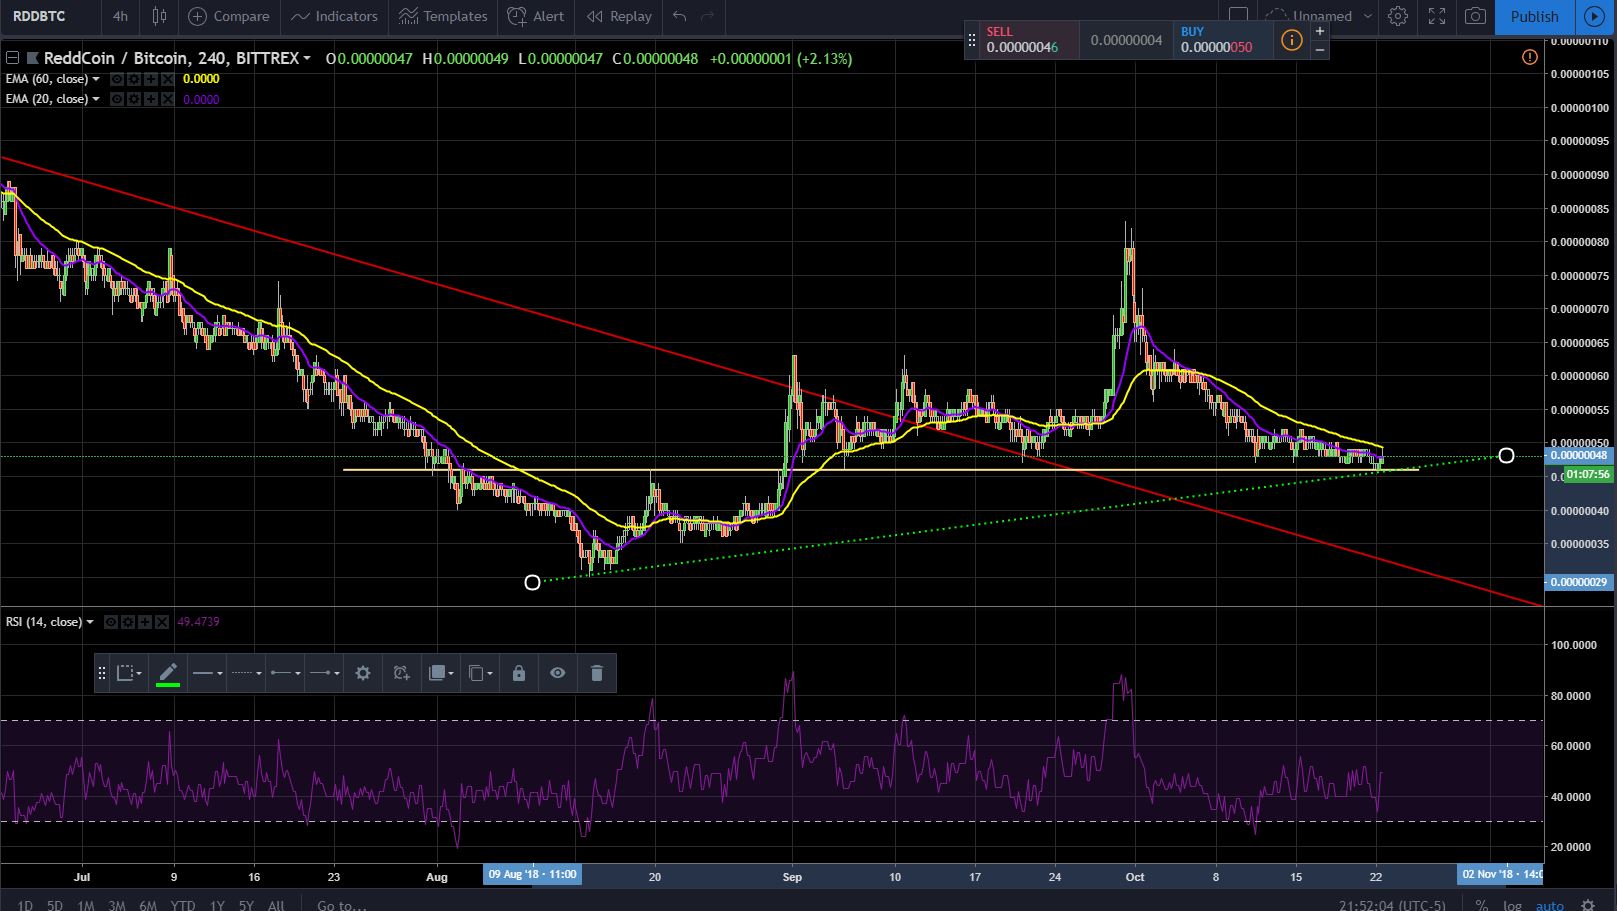
Task: Add alert on the trend line
Action: pos(401,673)
